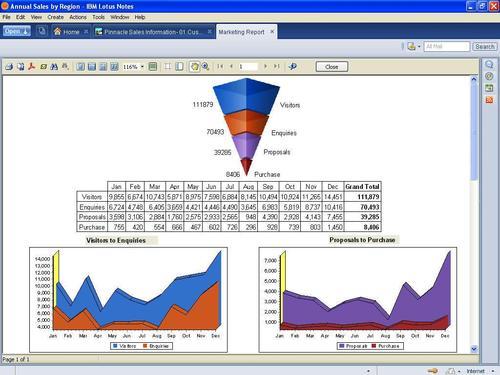Viewport: 500px width, 375px height.
Task: Export report with red PDF icon
Action: [x=32, y=67]
